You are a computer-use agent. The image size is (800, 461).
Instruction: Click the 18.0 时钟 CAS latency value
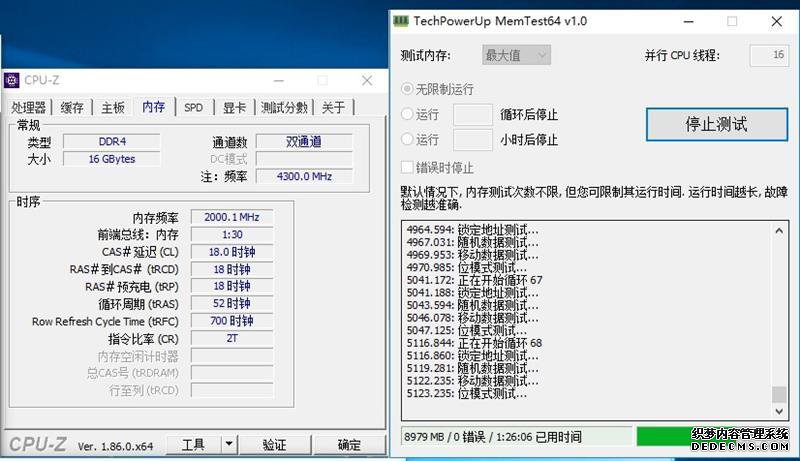point(232,252)
